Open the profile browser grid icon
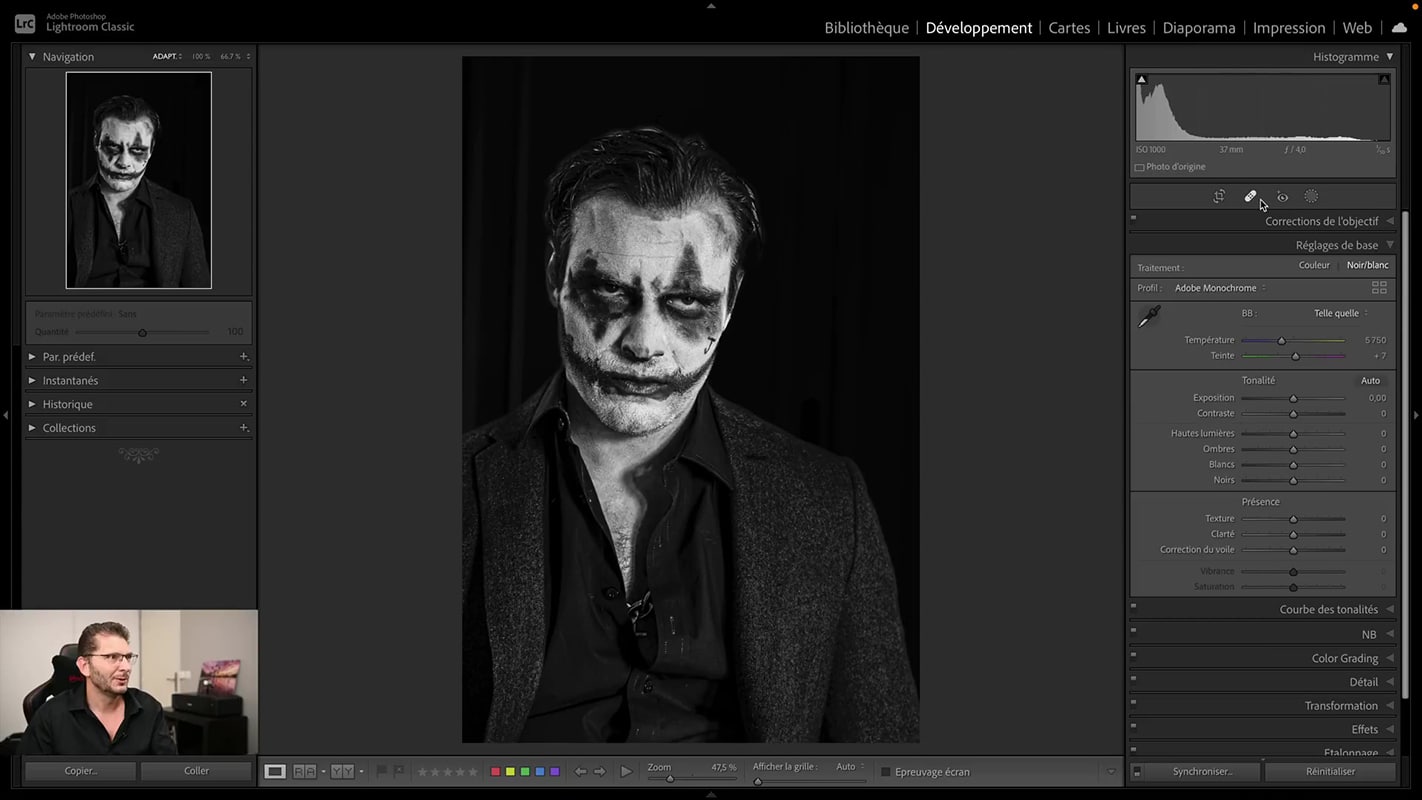The width and height of the screenshot is (1422, 800). coord(1379,287)
